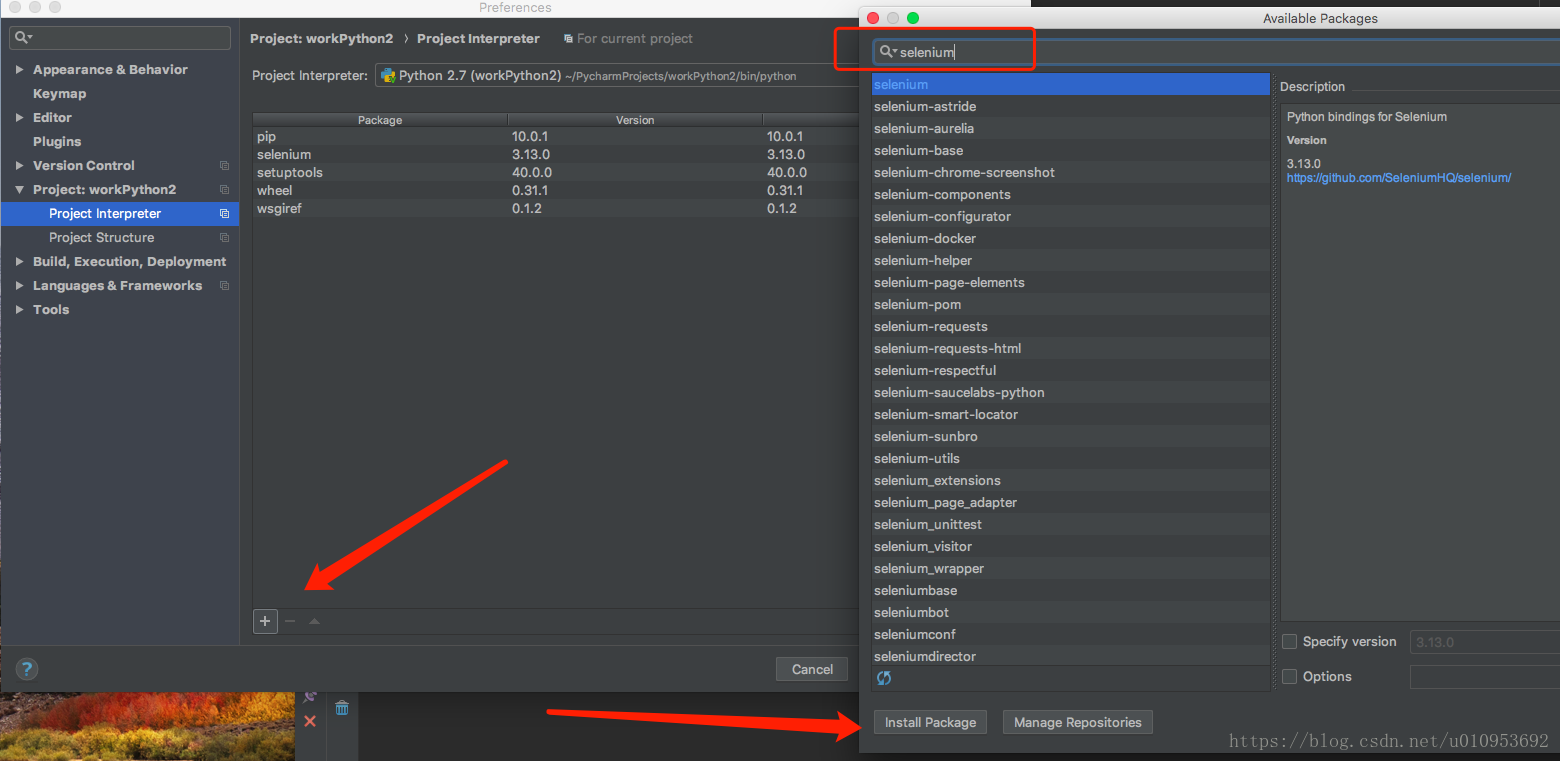The image size is (1560, 761).
Task: Select selenium-requests-html package
Action: (1071, 349)
